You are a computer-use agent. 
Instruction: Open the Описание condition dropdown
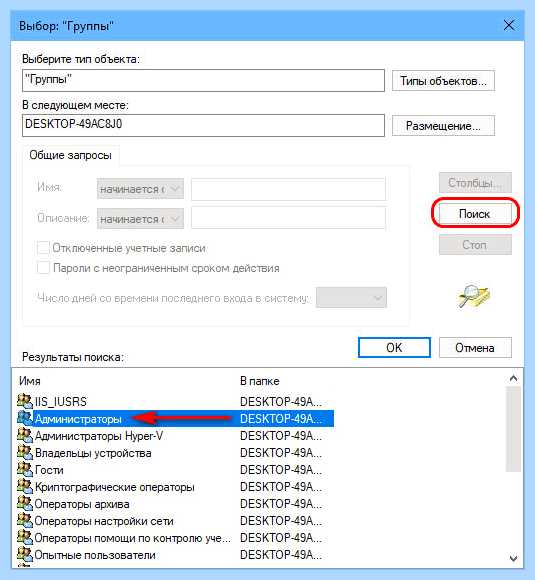pyautogui.click(x=140, y=219)
